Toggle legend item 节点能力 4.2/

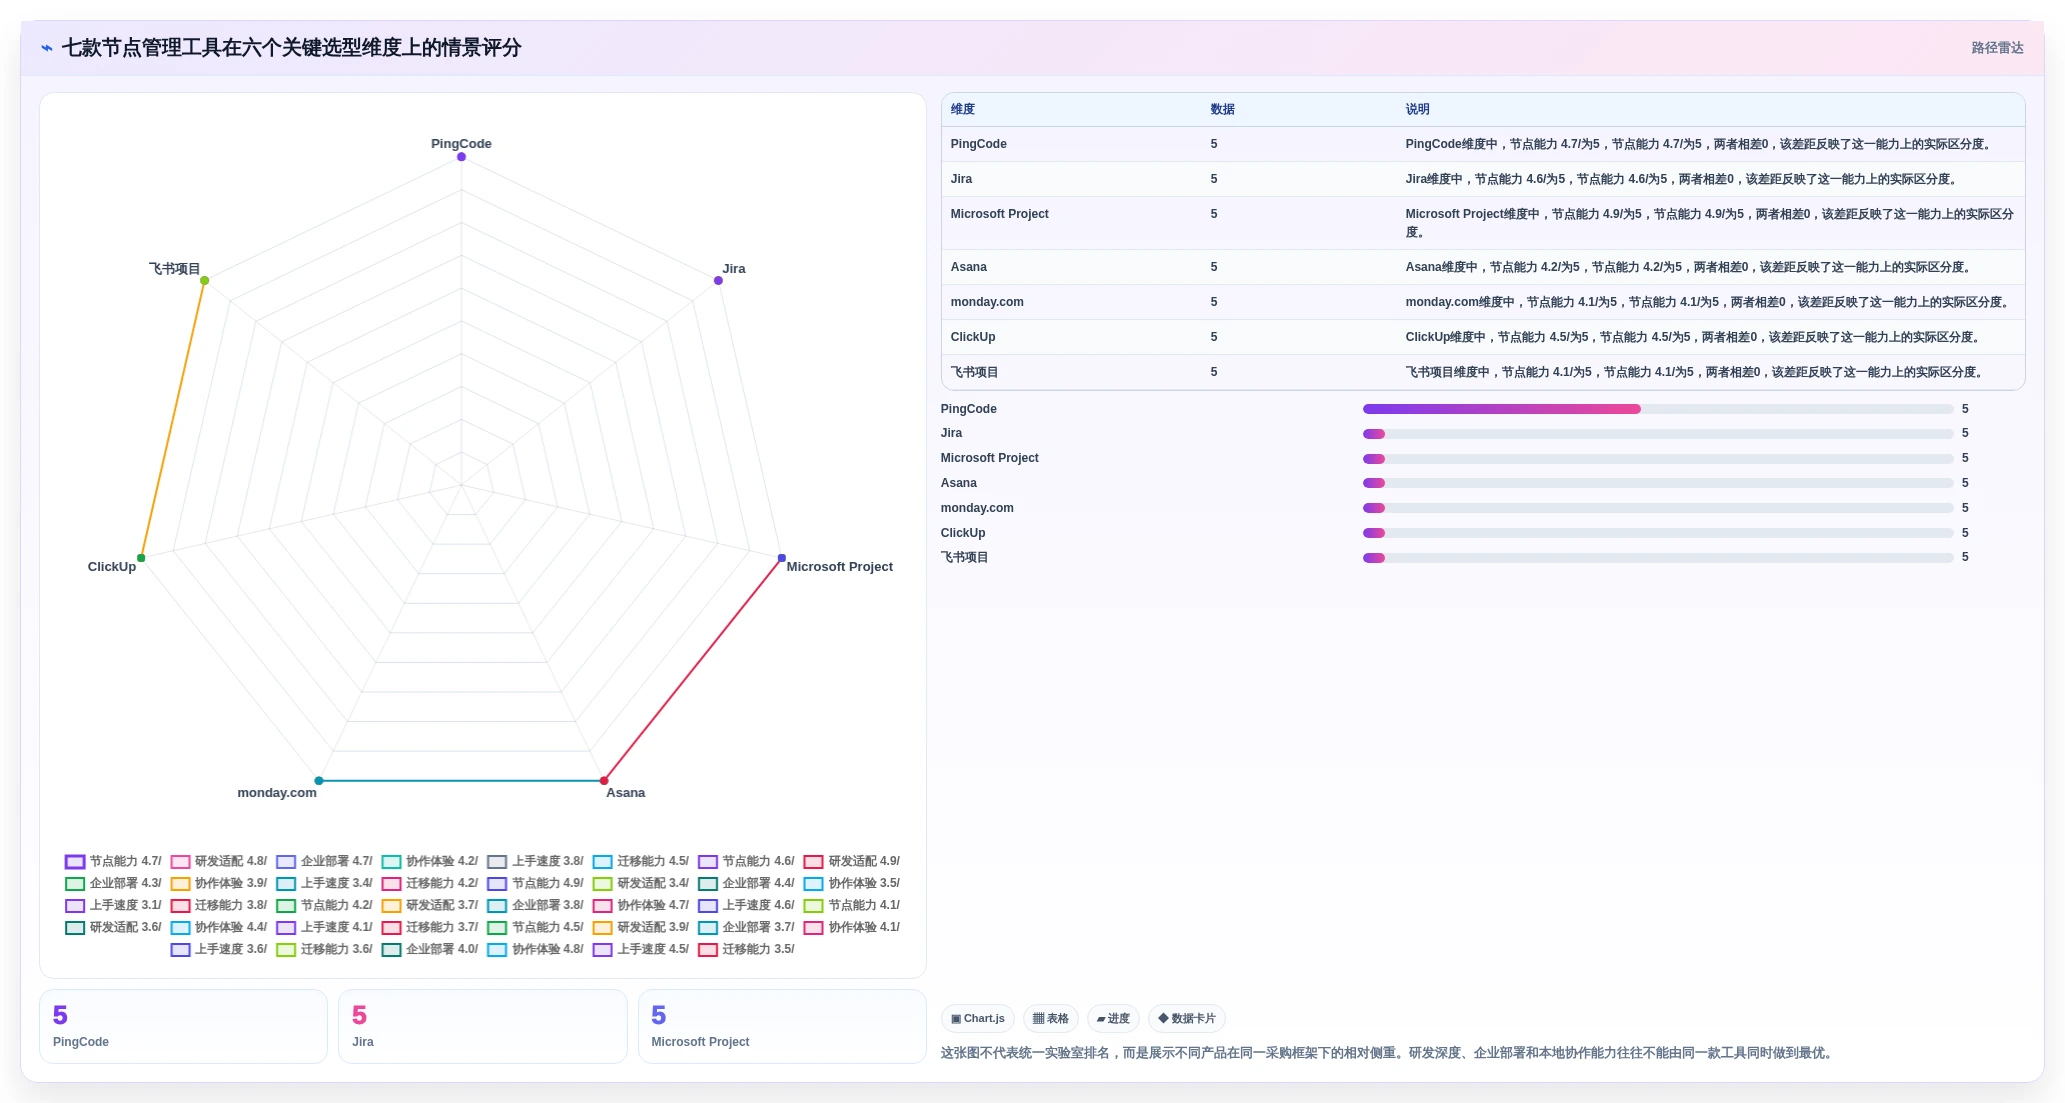324,906
